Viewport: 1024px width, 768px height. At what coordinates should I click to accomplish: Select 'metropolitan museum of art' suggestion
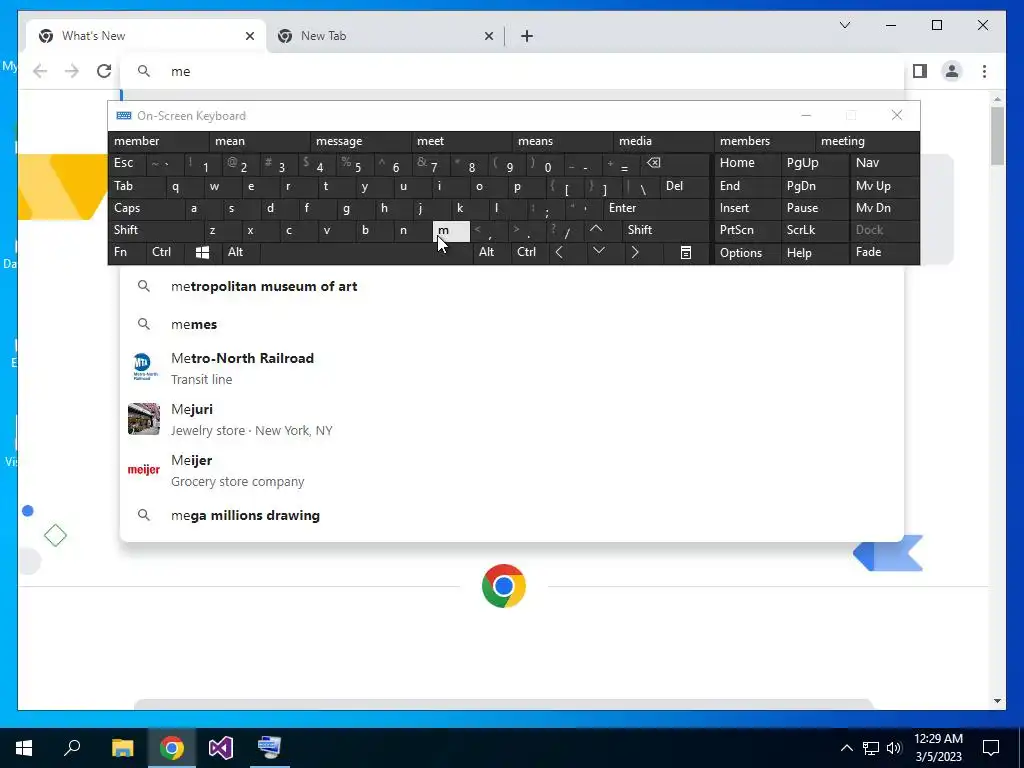coord(512,287)
